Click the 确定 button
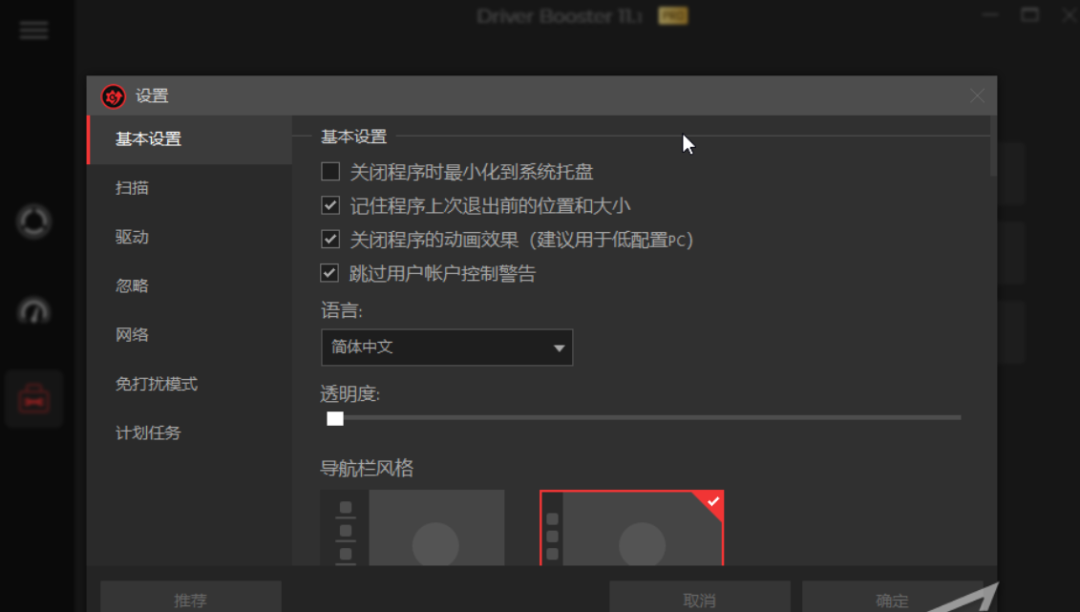The image size is (1080, 612). pos(893,597)
